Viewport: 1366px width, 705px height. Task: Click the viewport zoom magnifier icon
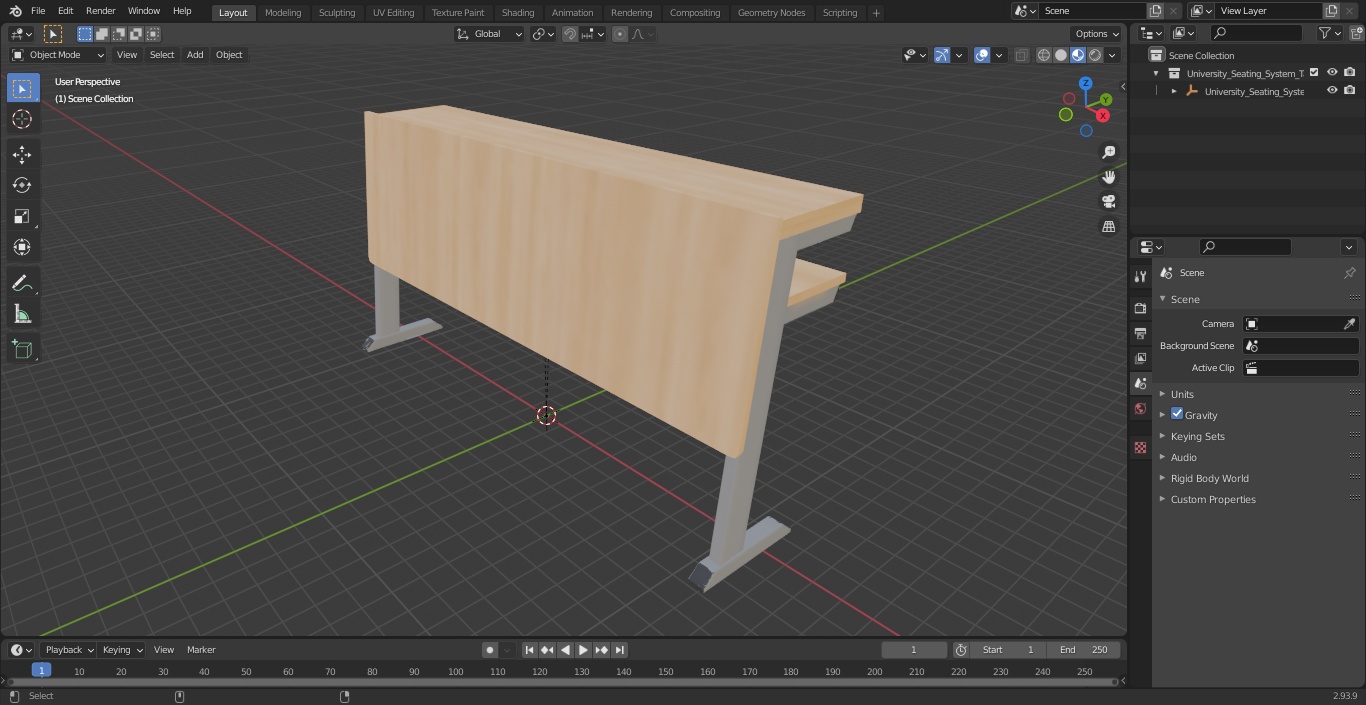coord(1108,152)
